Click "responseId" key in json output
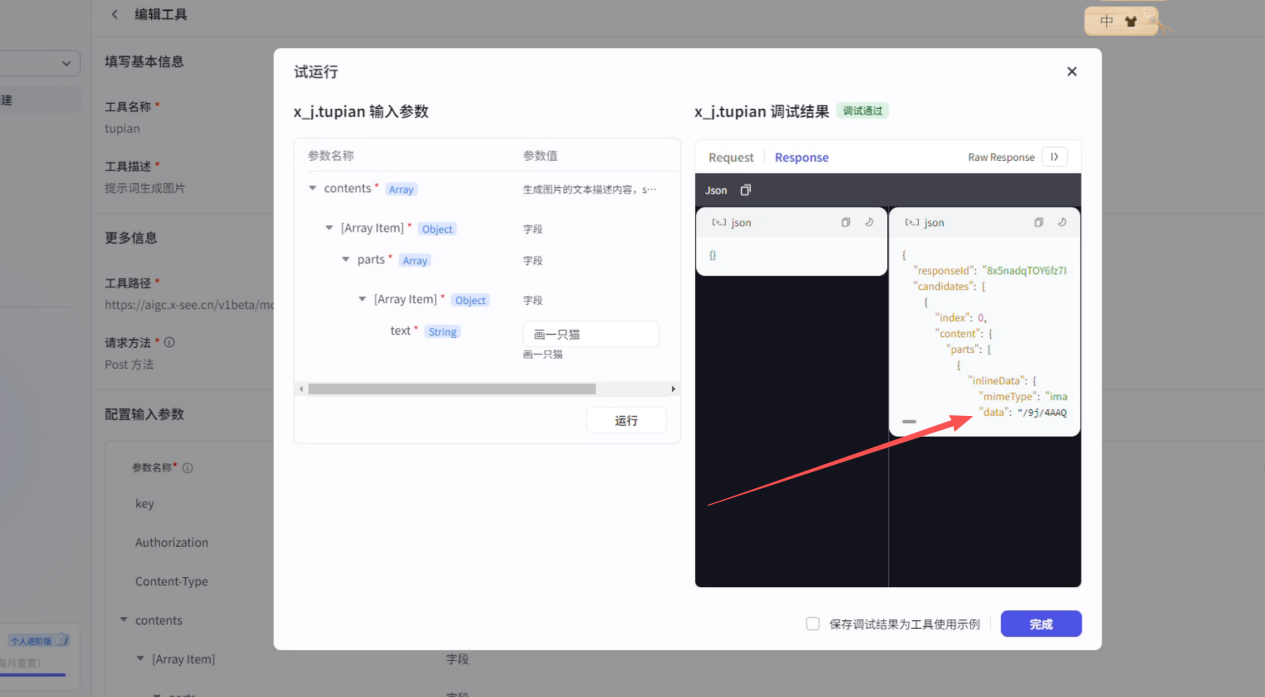 tap(943, 270)
